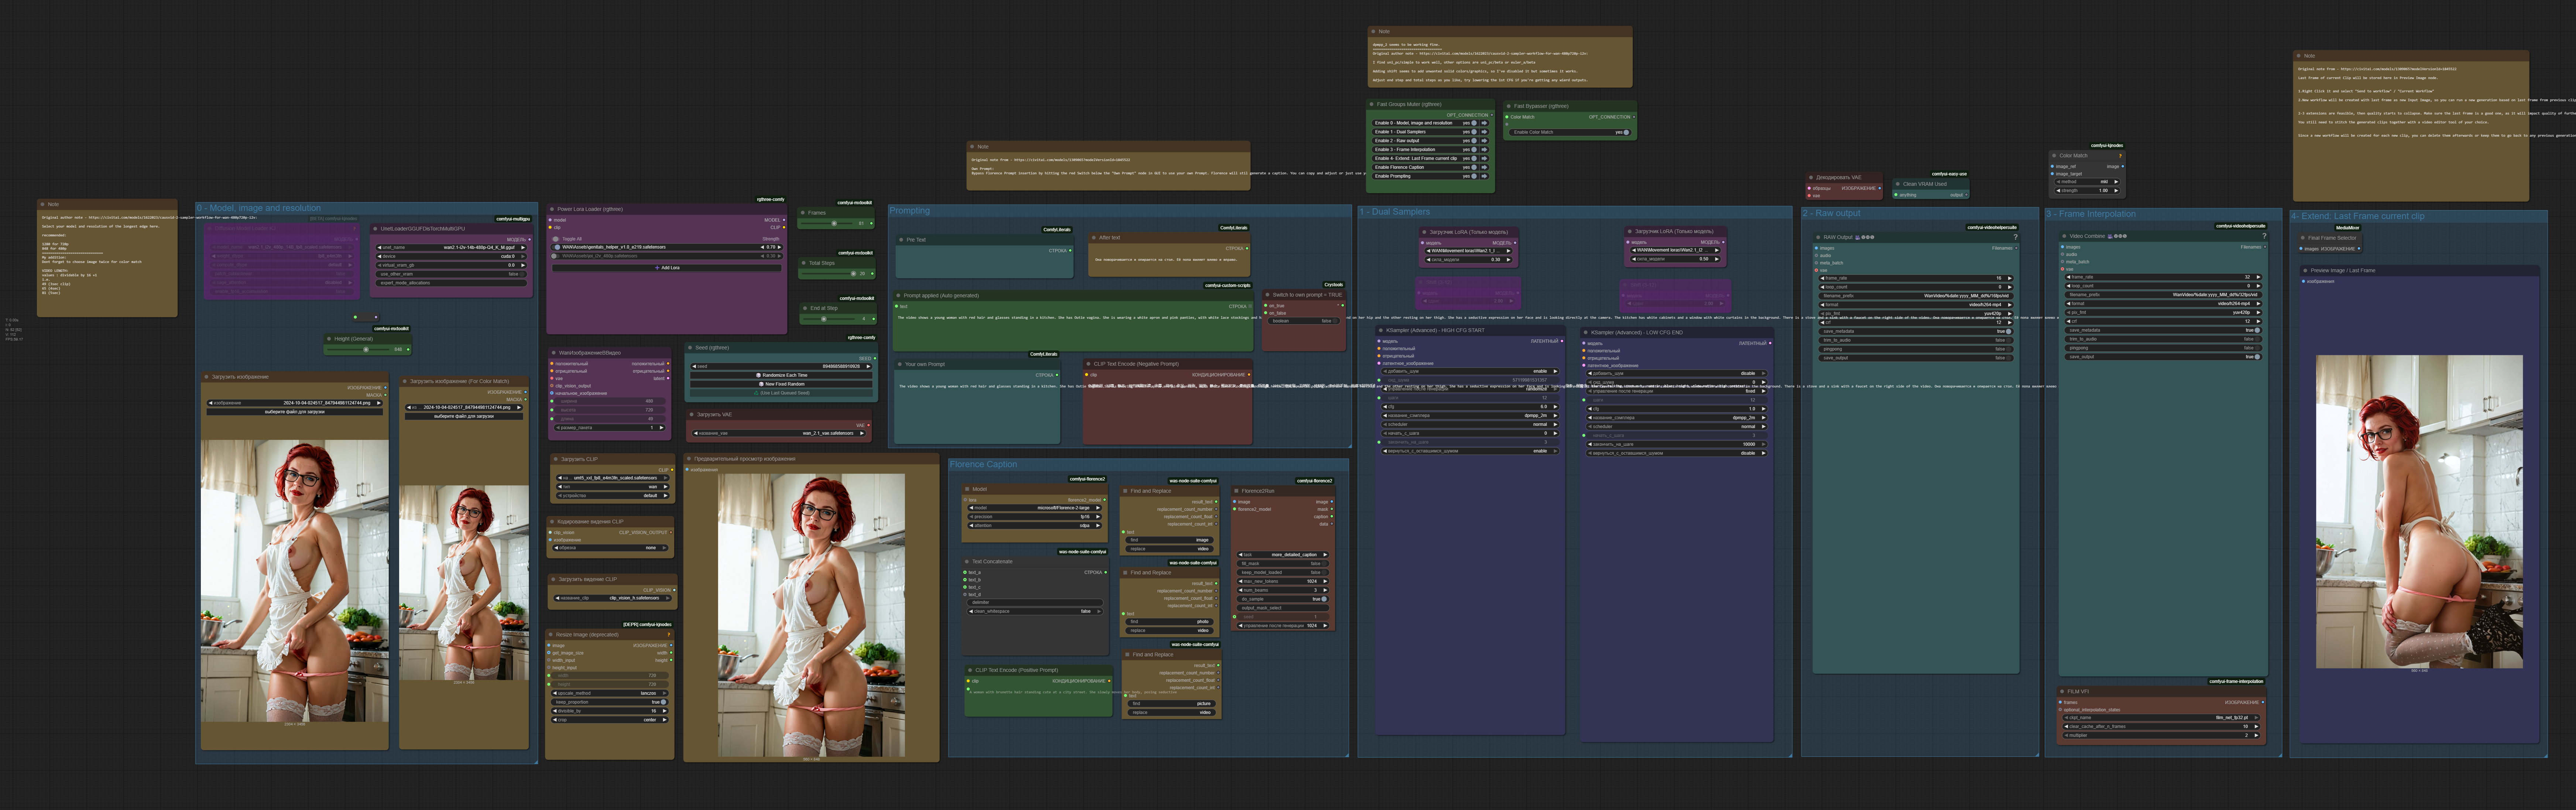Click the arrow icon beside Enable 1 - Dual Samplers
The height and width of the screenshot is (810, 2576).
pyautogui.click(x=1484, y=132)
